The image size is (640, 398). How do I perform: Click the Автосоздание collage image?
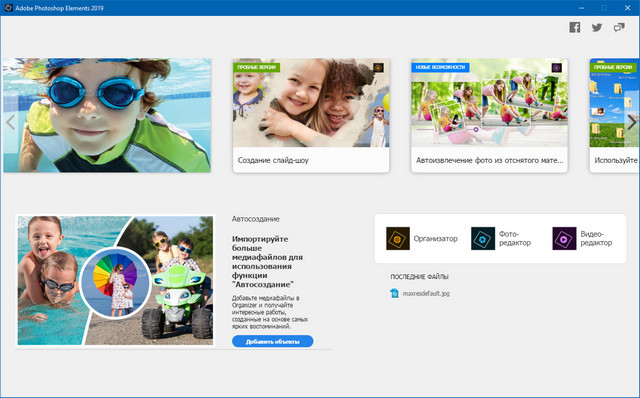pos(115,280)
